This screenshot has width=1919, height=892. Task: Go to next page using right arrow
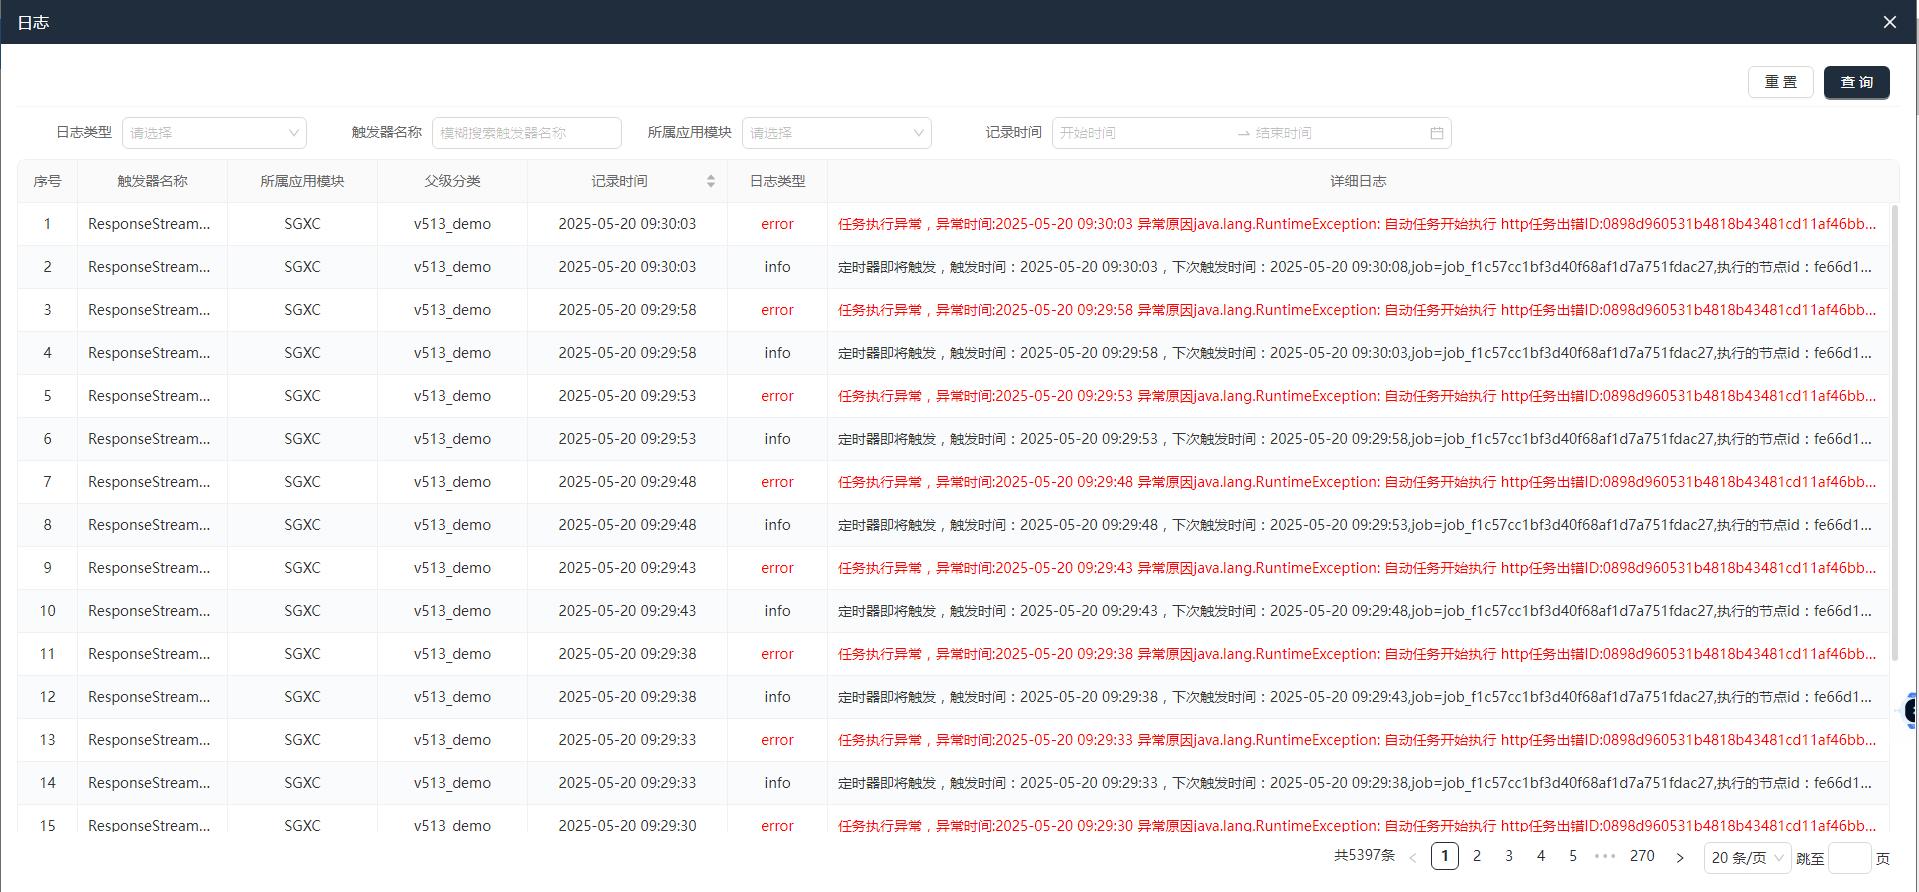[1680, 857]
